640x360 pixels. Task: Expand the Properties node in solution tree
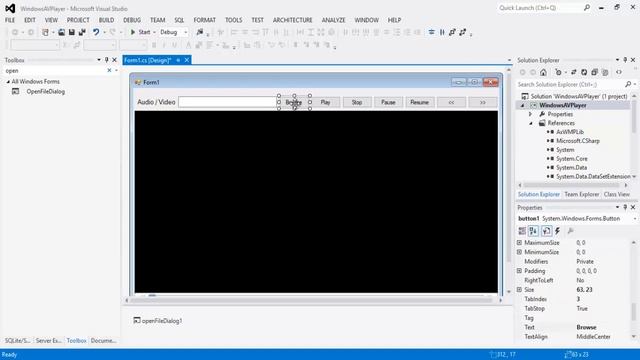(531, 114)
